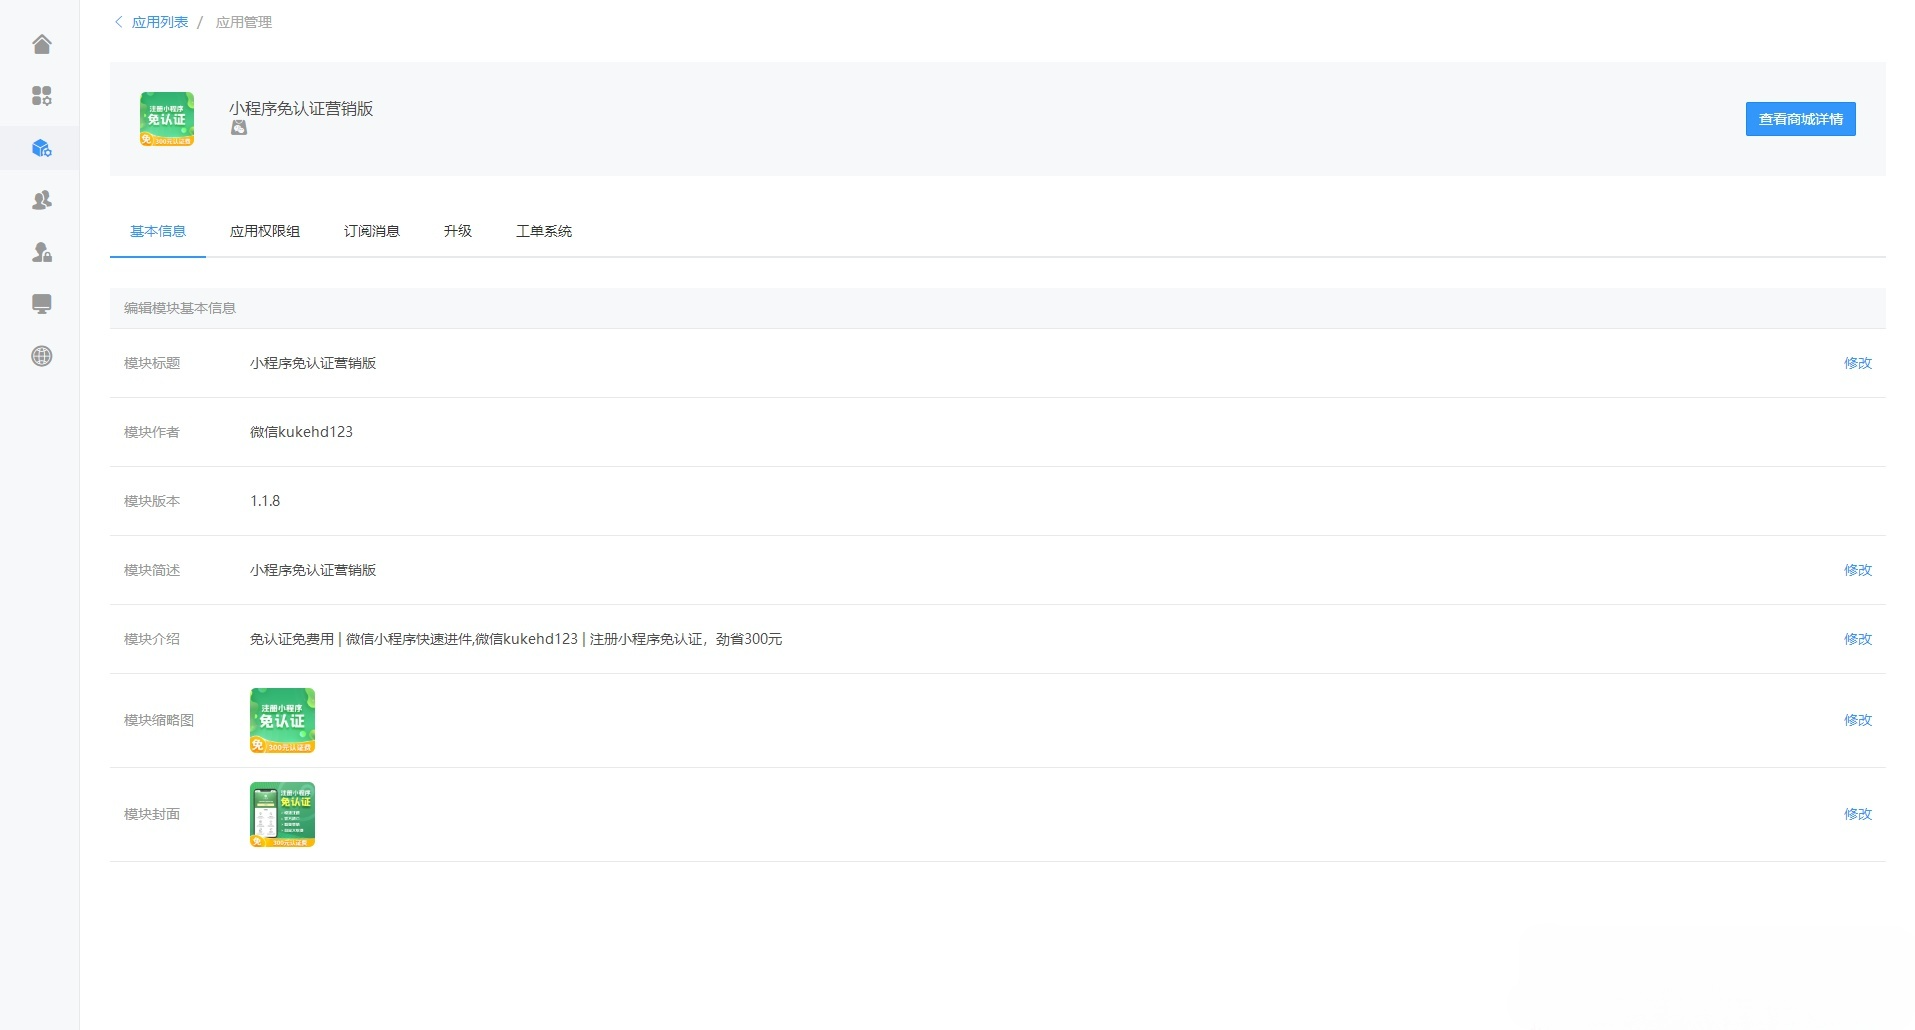Click the 模块封面 cover image
Image resolution: width=1915 pixels, height=1030 pixels.
click(x=282, y=814)
